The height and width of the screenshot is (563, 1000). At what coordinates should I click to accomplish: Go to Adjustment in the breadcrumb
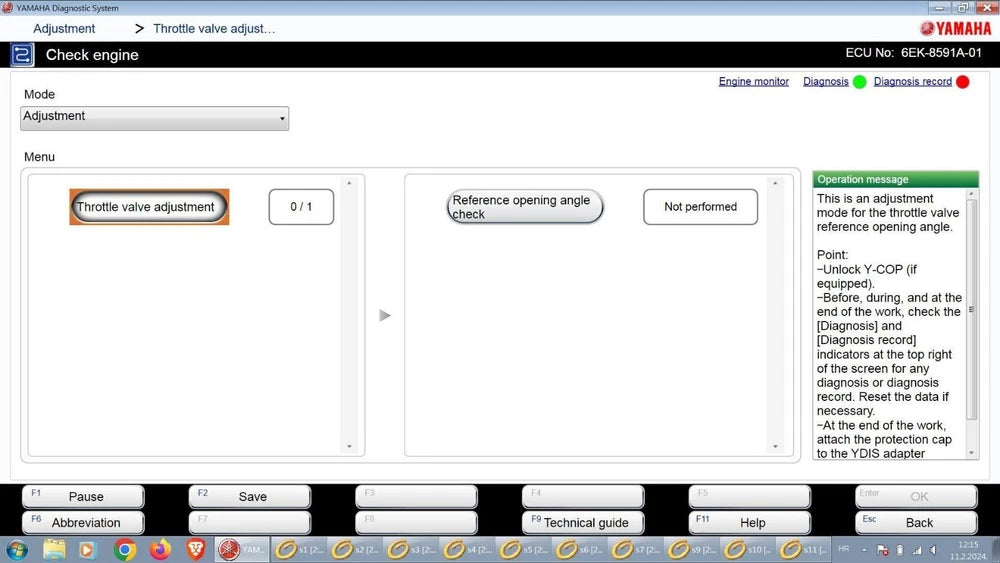click(64, 29)
